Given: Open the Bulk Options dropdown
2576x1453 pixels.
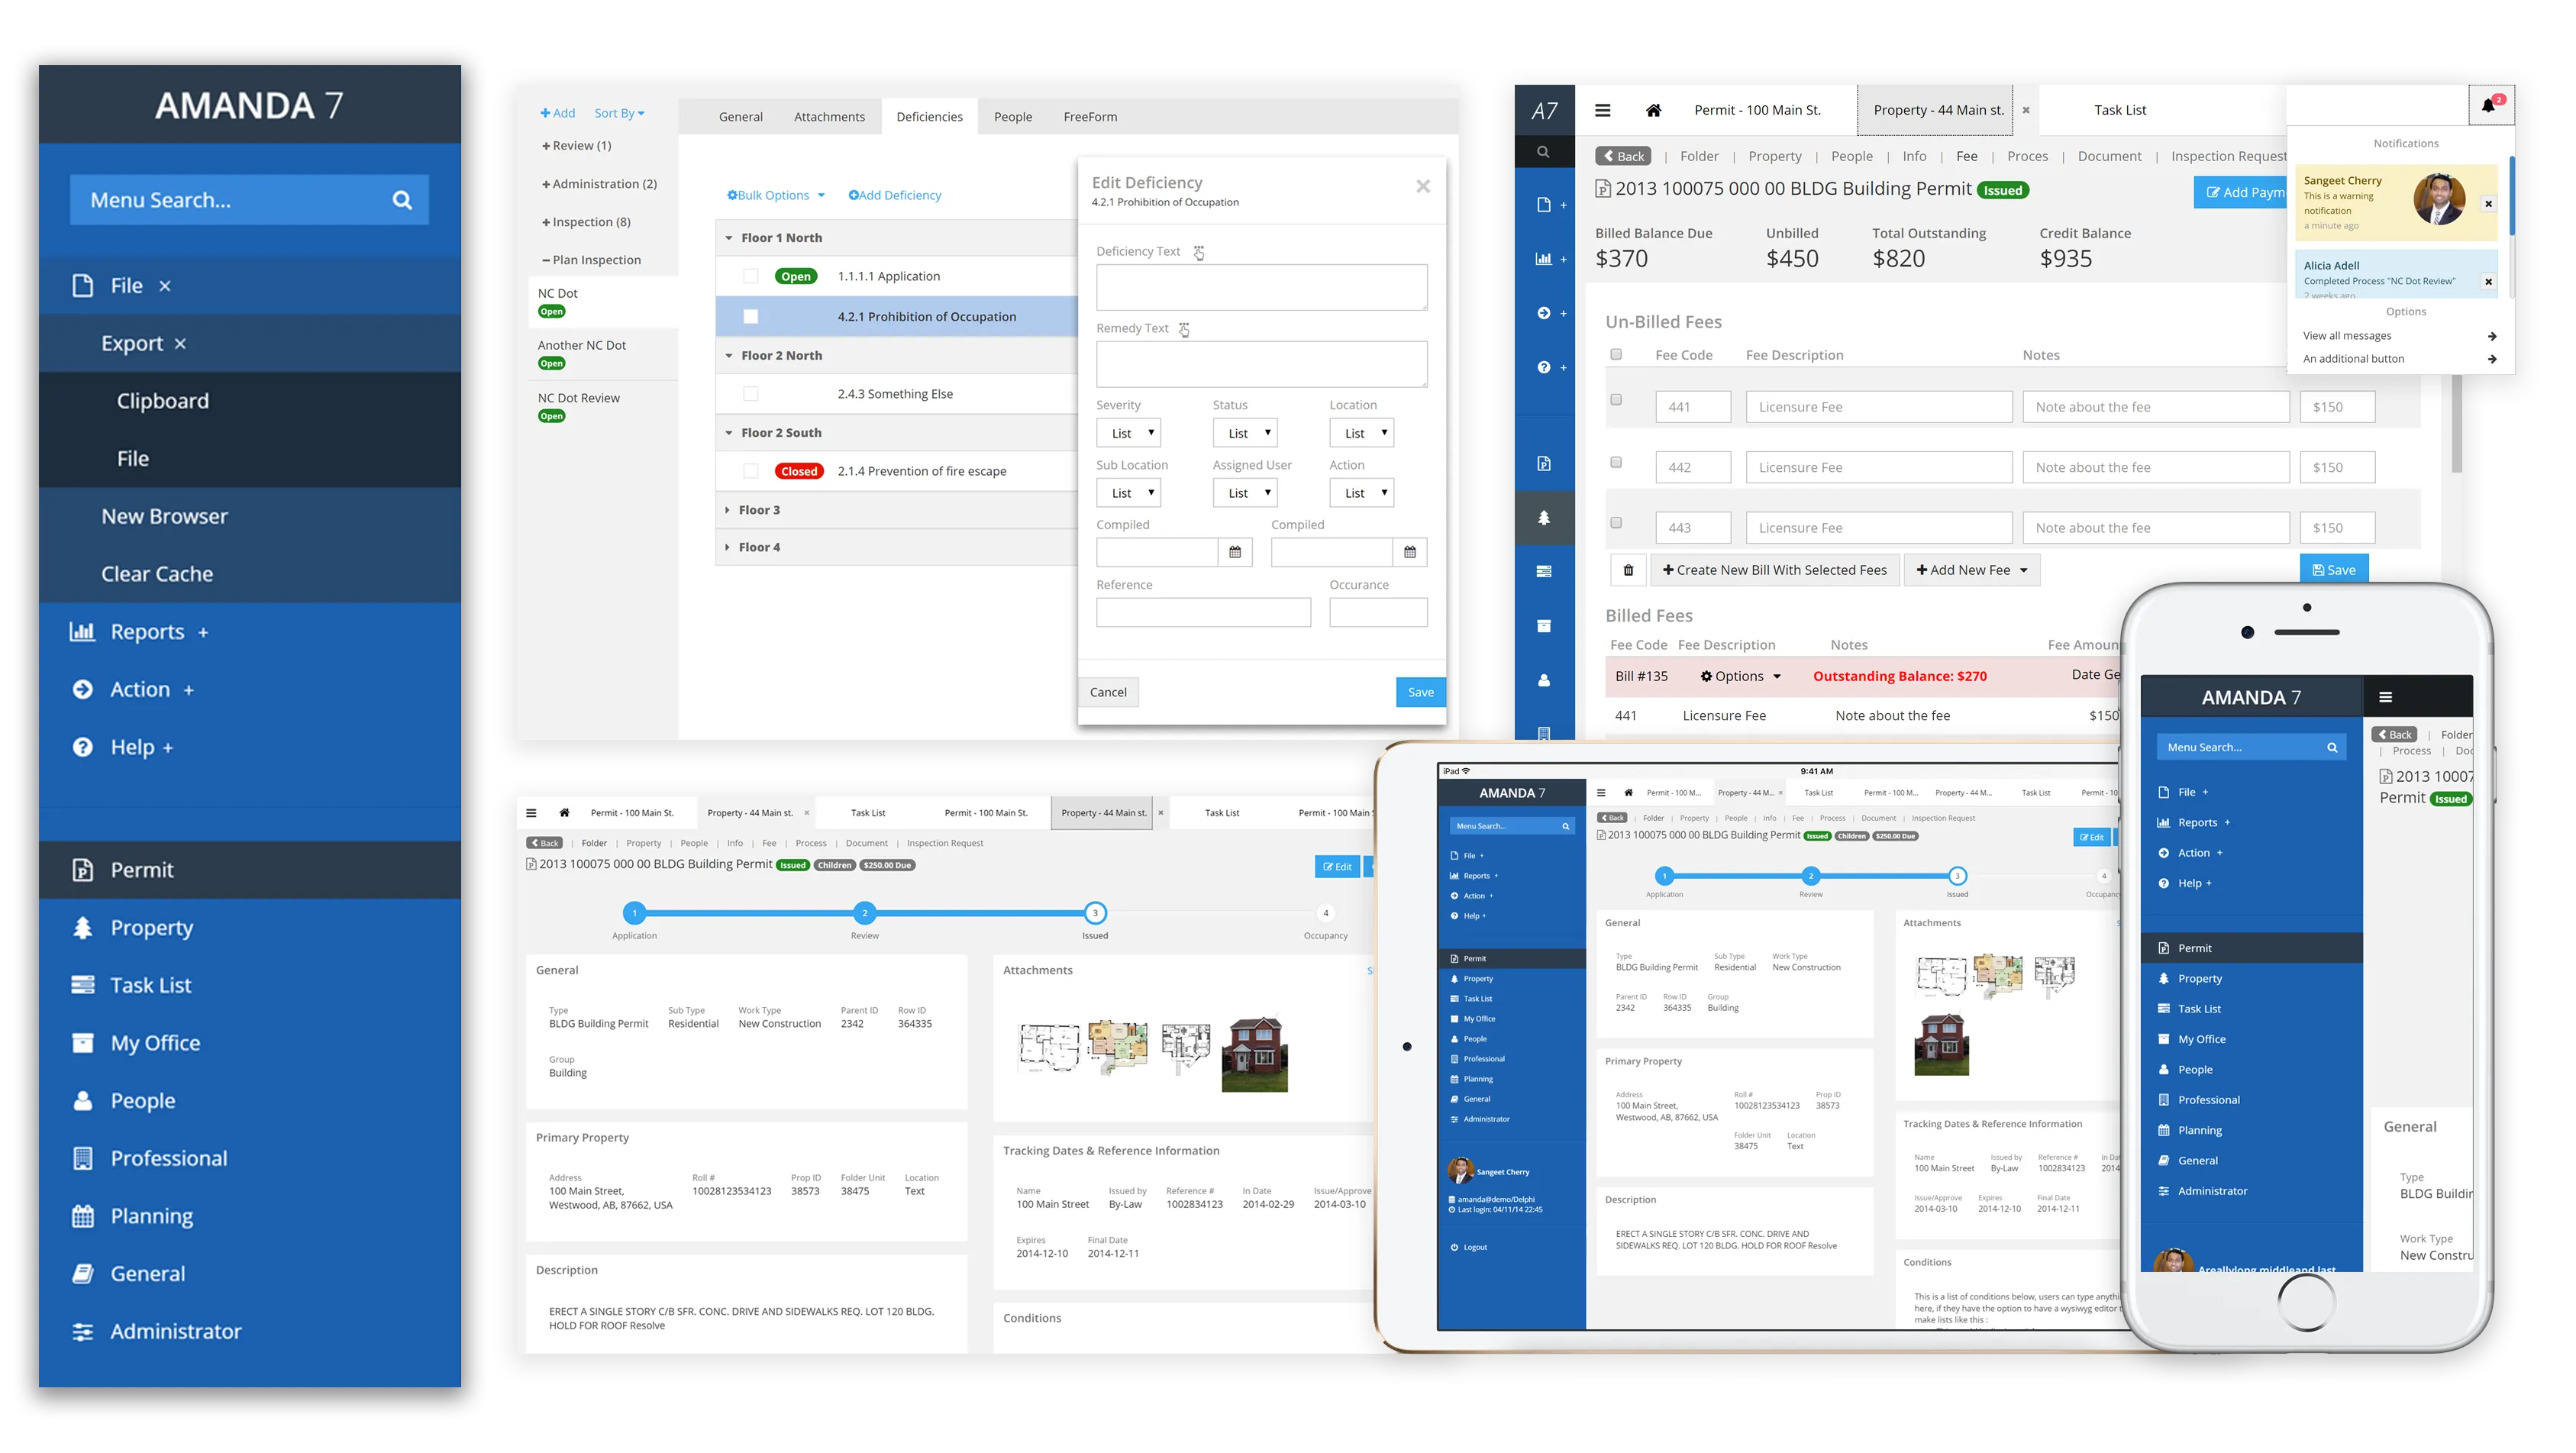Looking at the screenshot, I should pos(776,195).
